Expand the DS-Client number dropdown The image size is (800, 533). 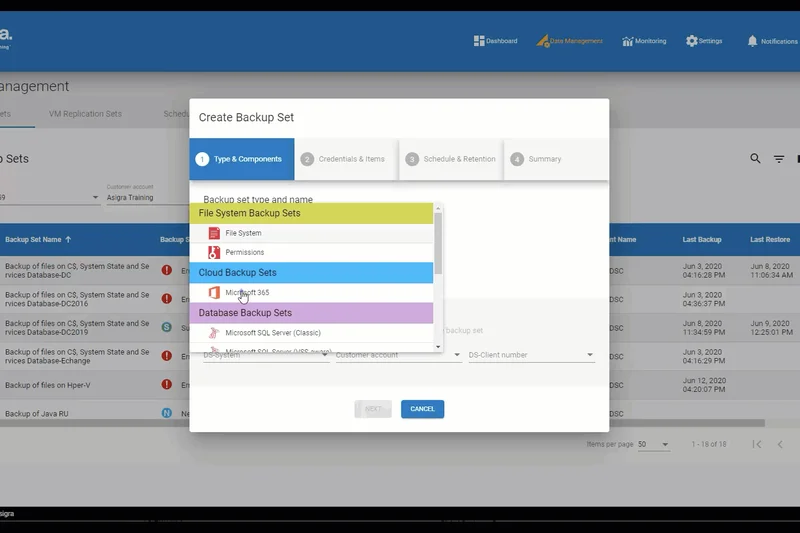pos(589,355)
